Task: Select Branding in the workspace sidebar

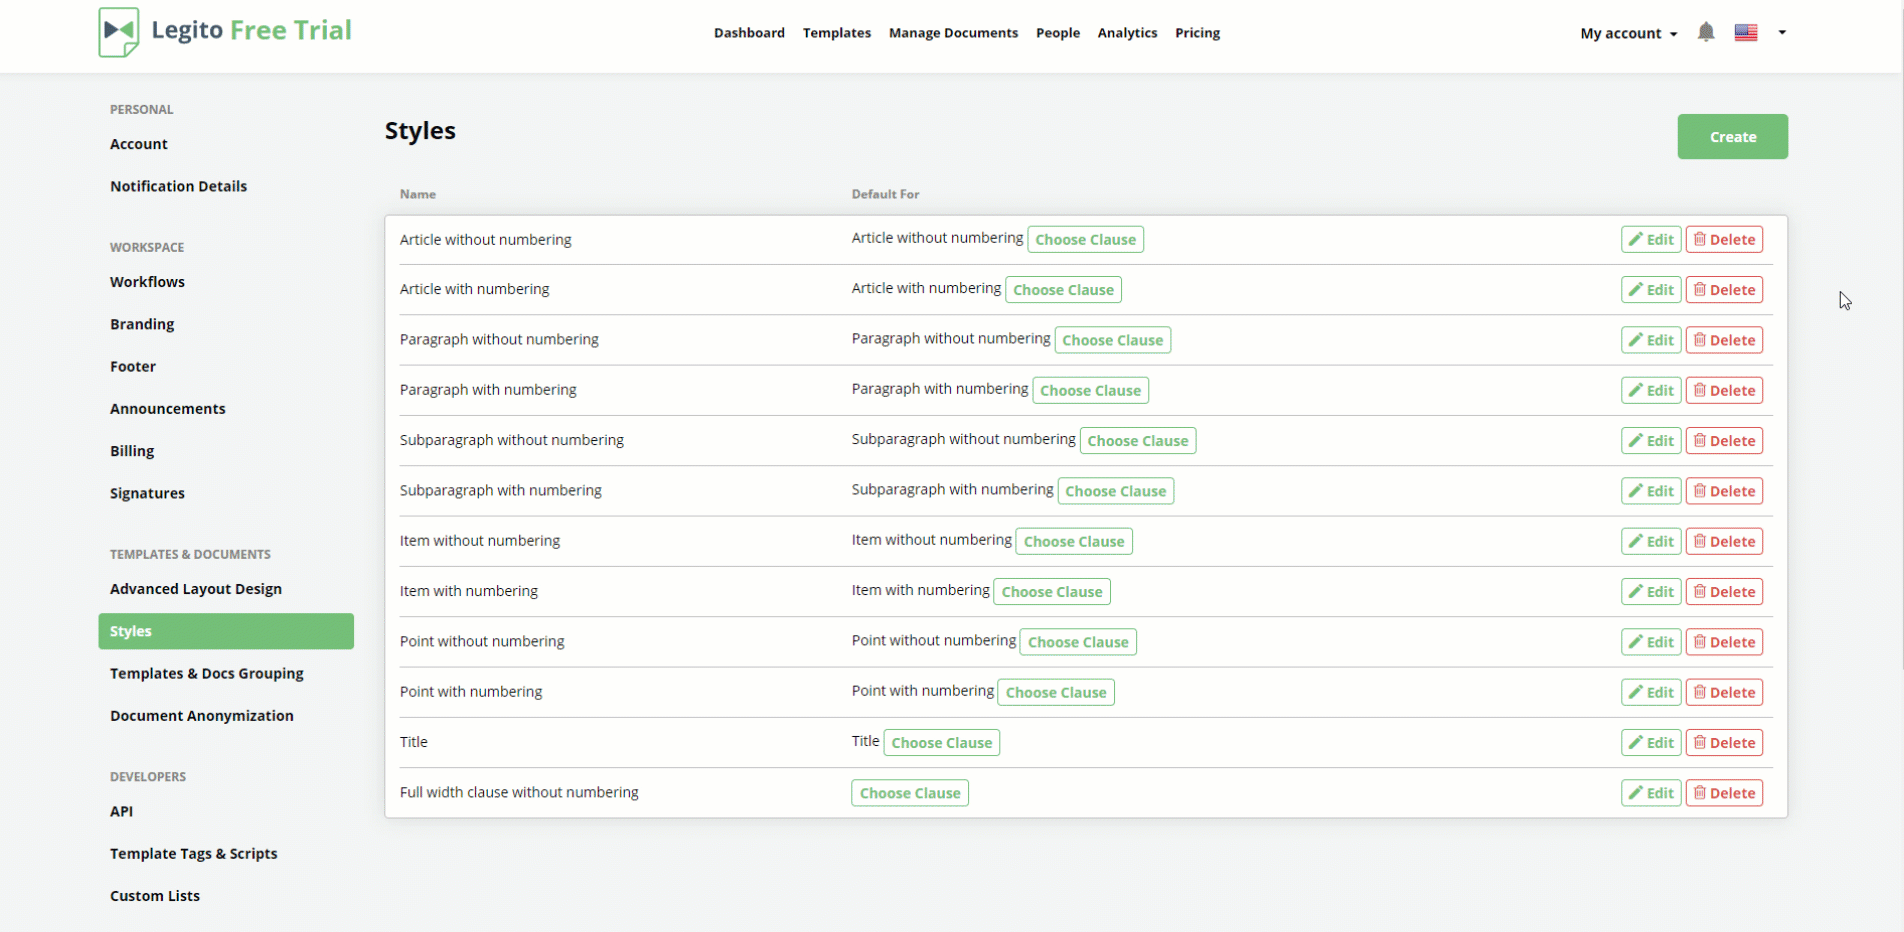Action: (x=142, y=324)
